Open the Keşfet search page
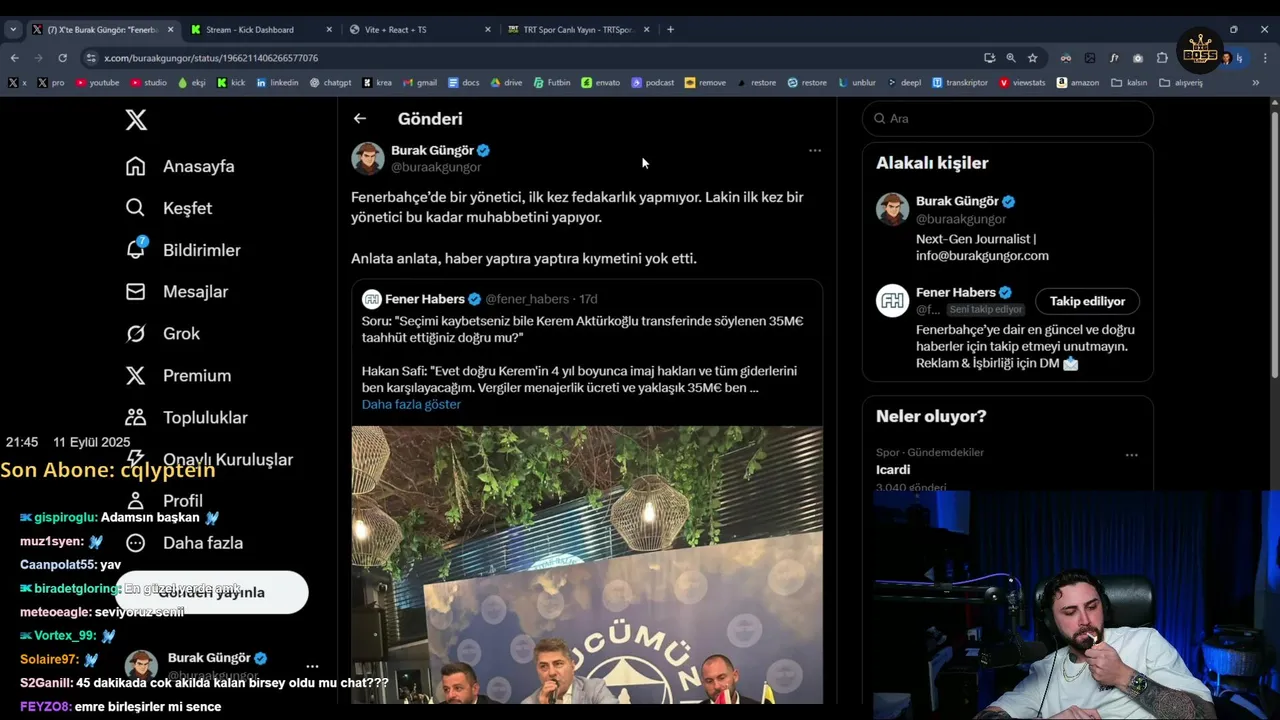This screenshot has height=720, width=1280. pos(169,208)
